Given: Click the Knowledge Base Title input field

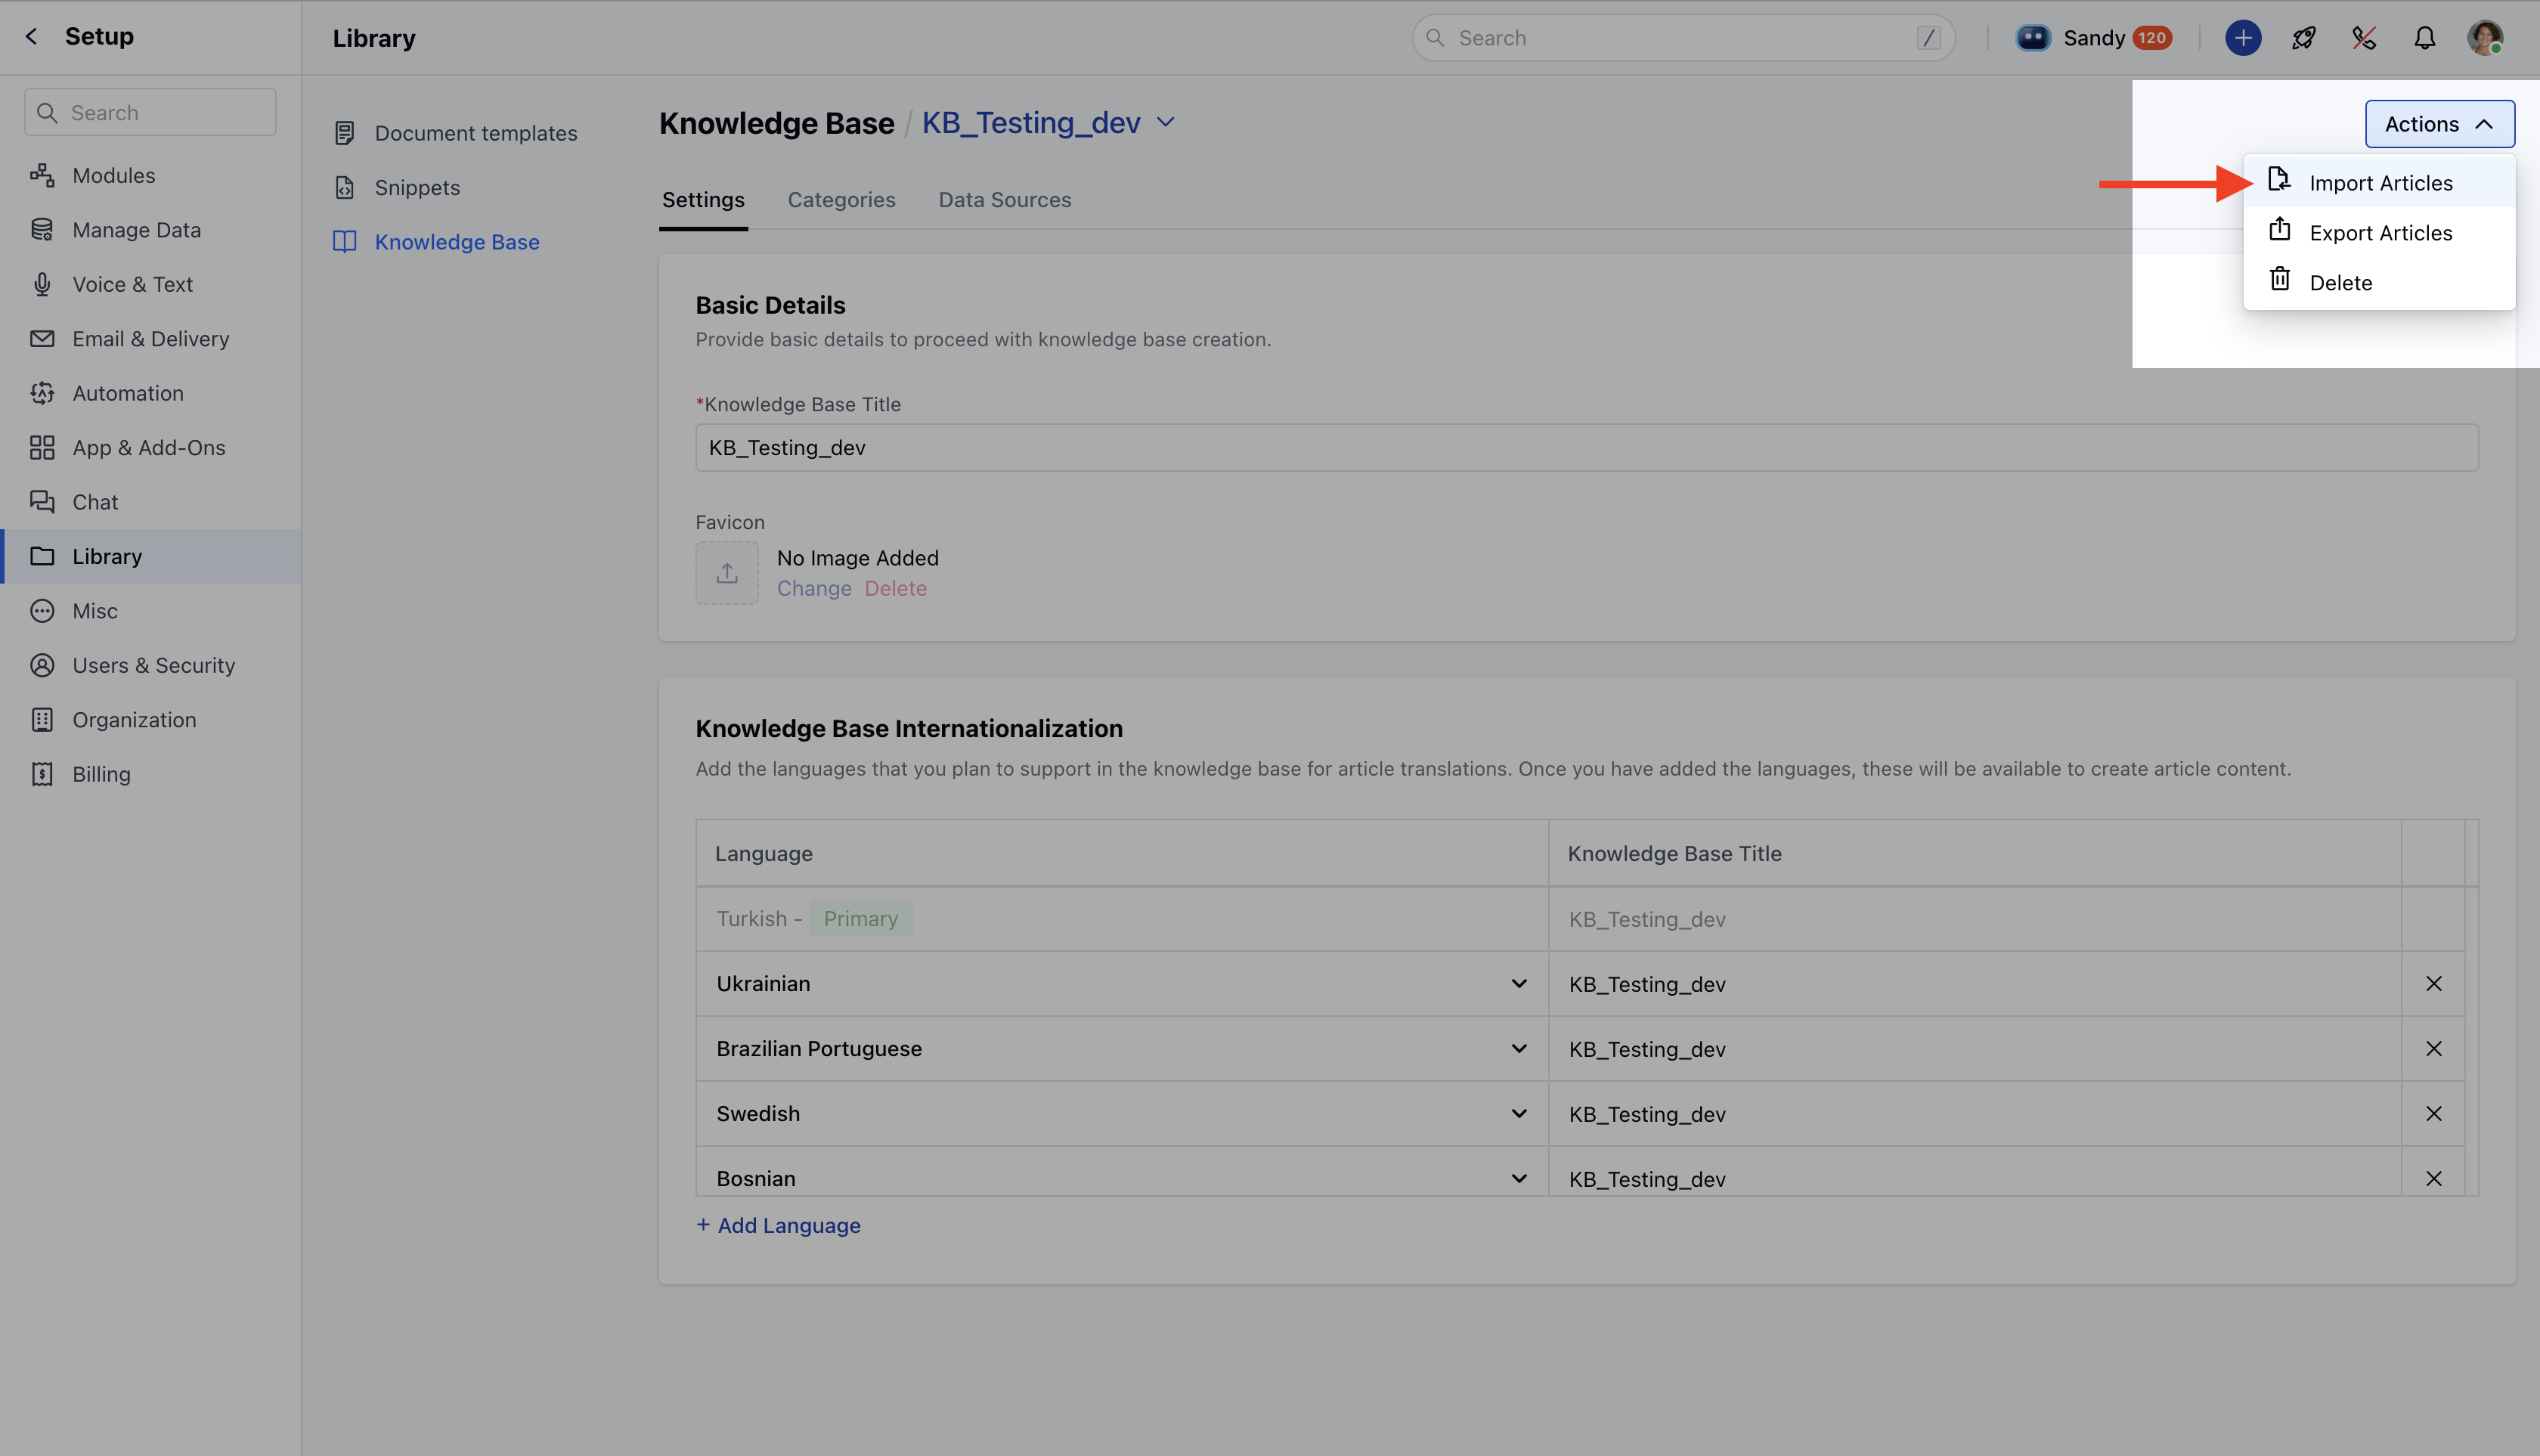Looking at the screenshot, I should pyautogui.click(x=1586, y=448).
